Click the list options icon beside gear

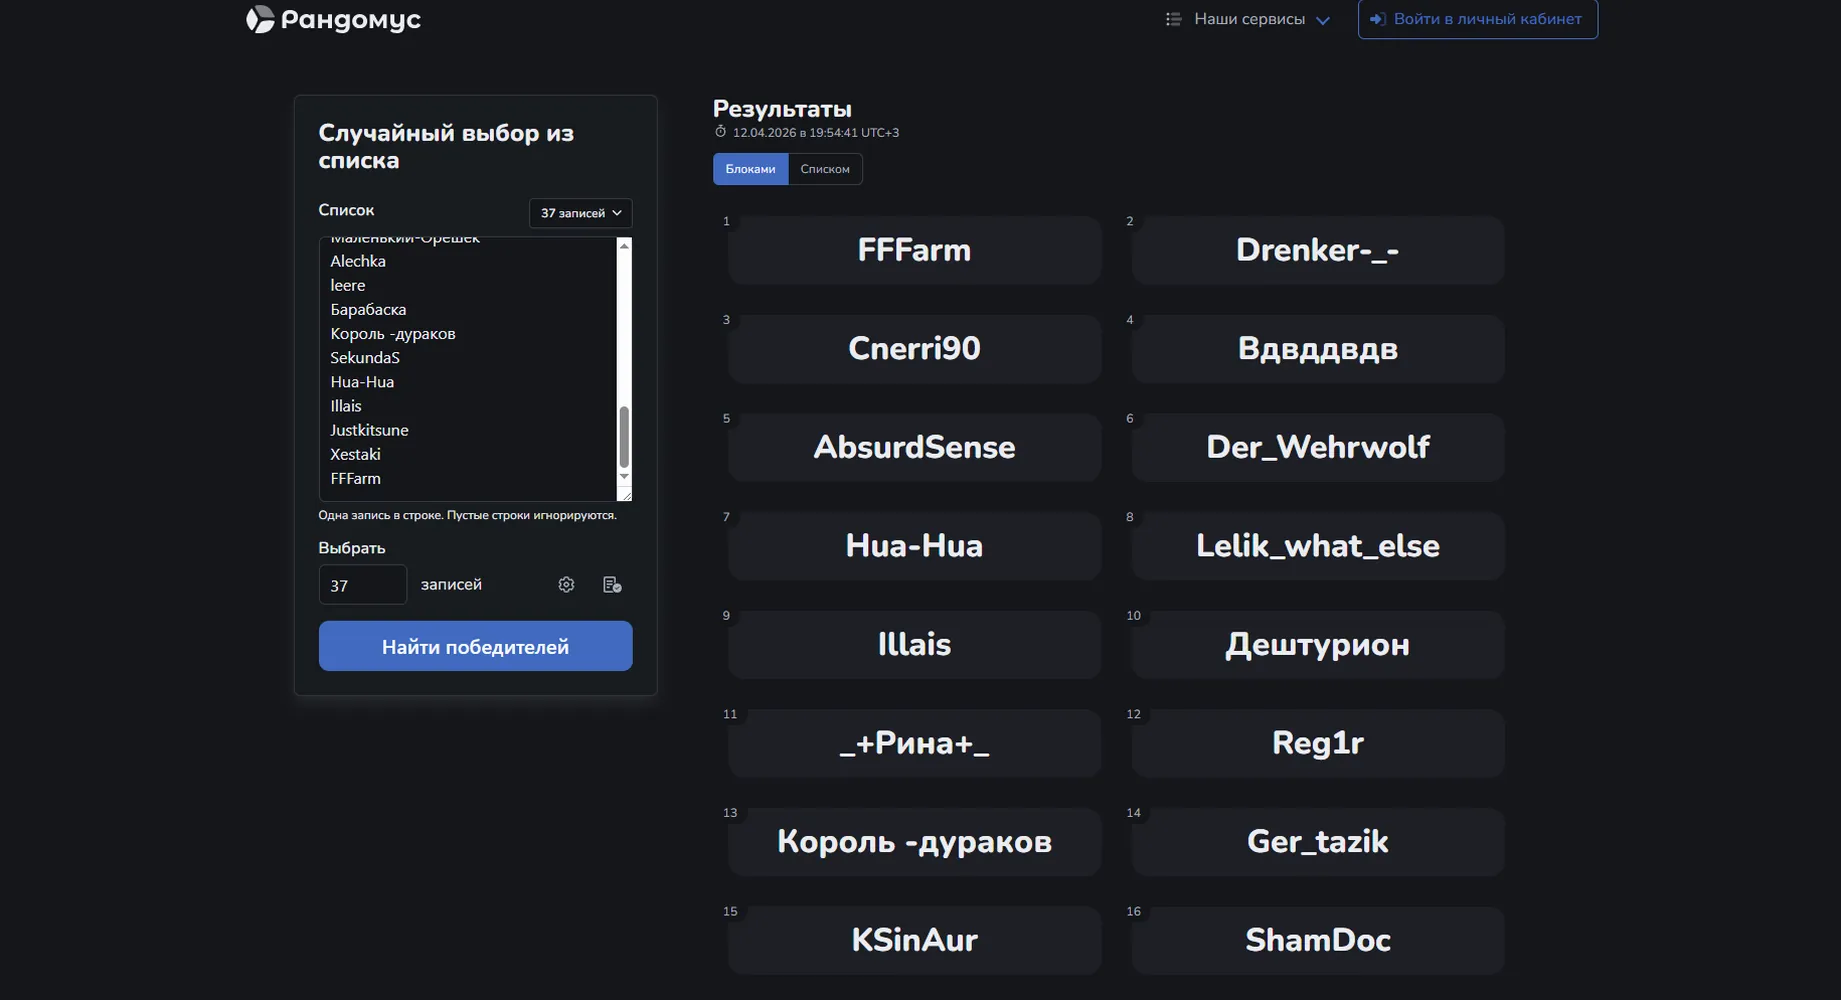(x=612, y=584)
